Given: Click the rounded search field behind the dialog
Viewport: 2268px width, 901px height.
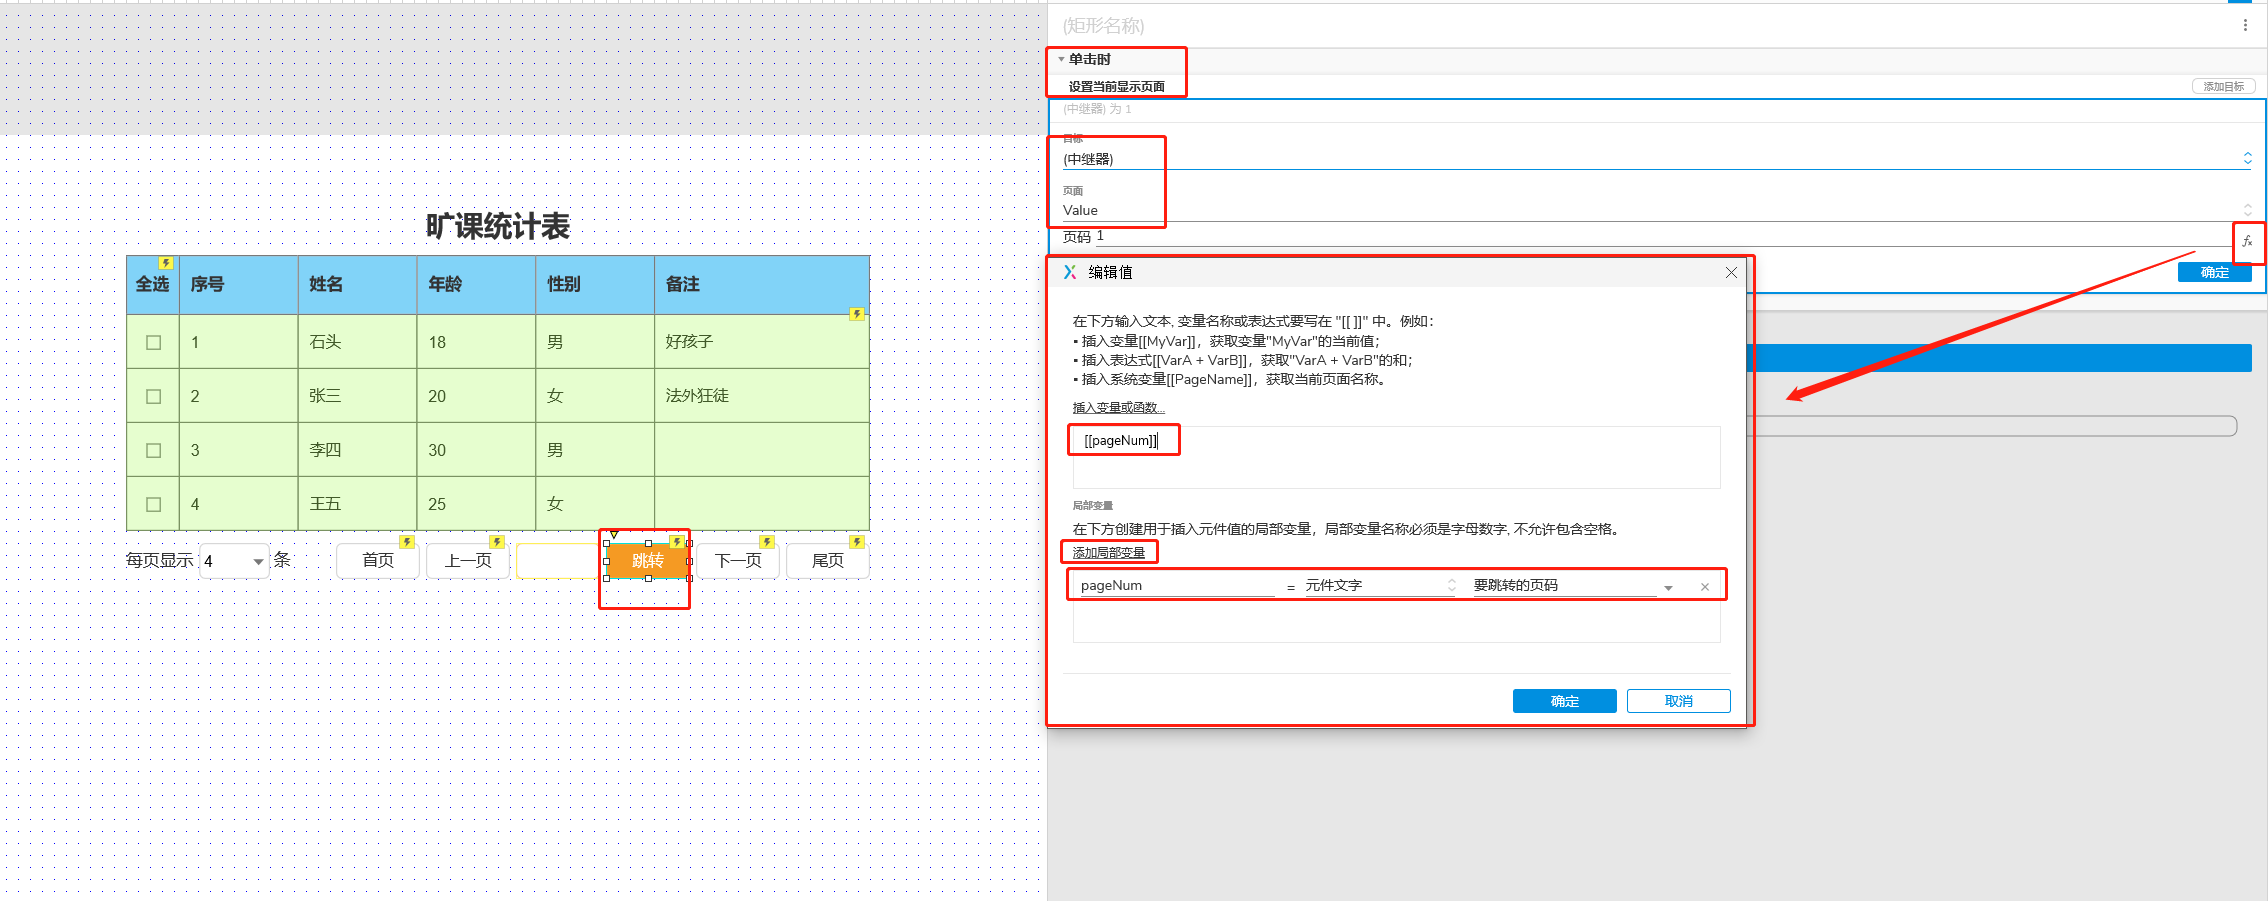Looking at the screenshot, I should [x=1993, y=426].
